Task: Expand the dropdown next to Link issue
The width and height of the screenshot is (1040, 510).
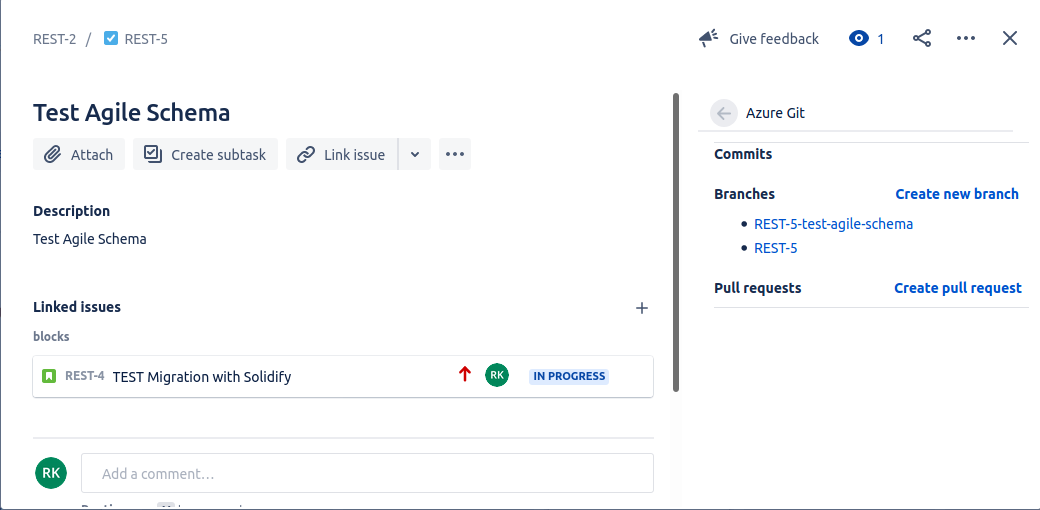Action: coord(415,155)
